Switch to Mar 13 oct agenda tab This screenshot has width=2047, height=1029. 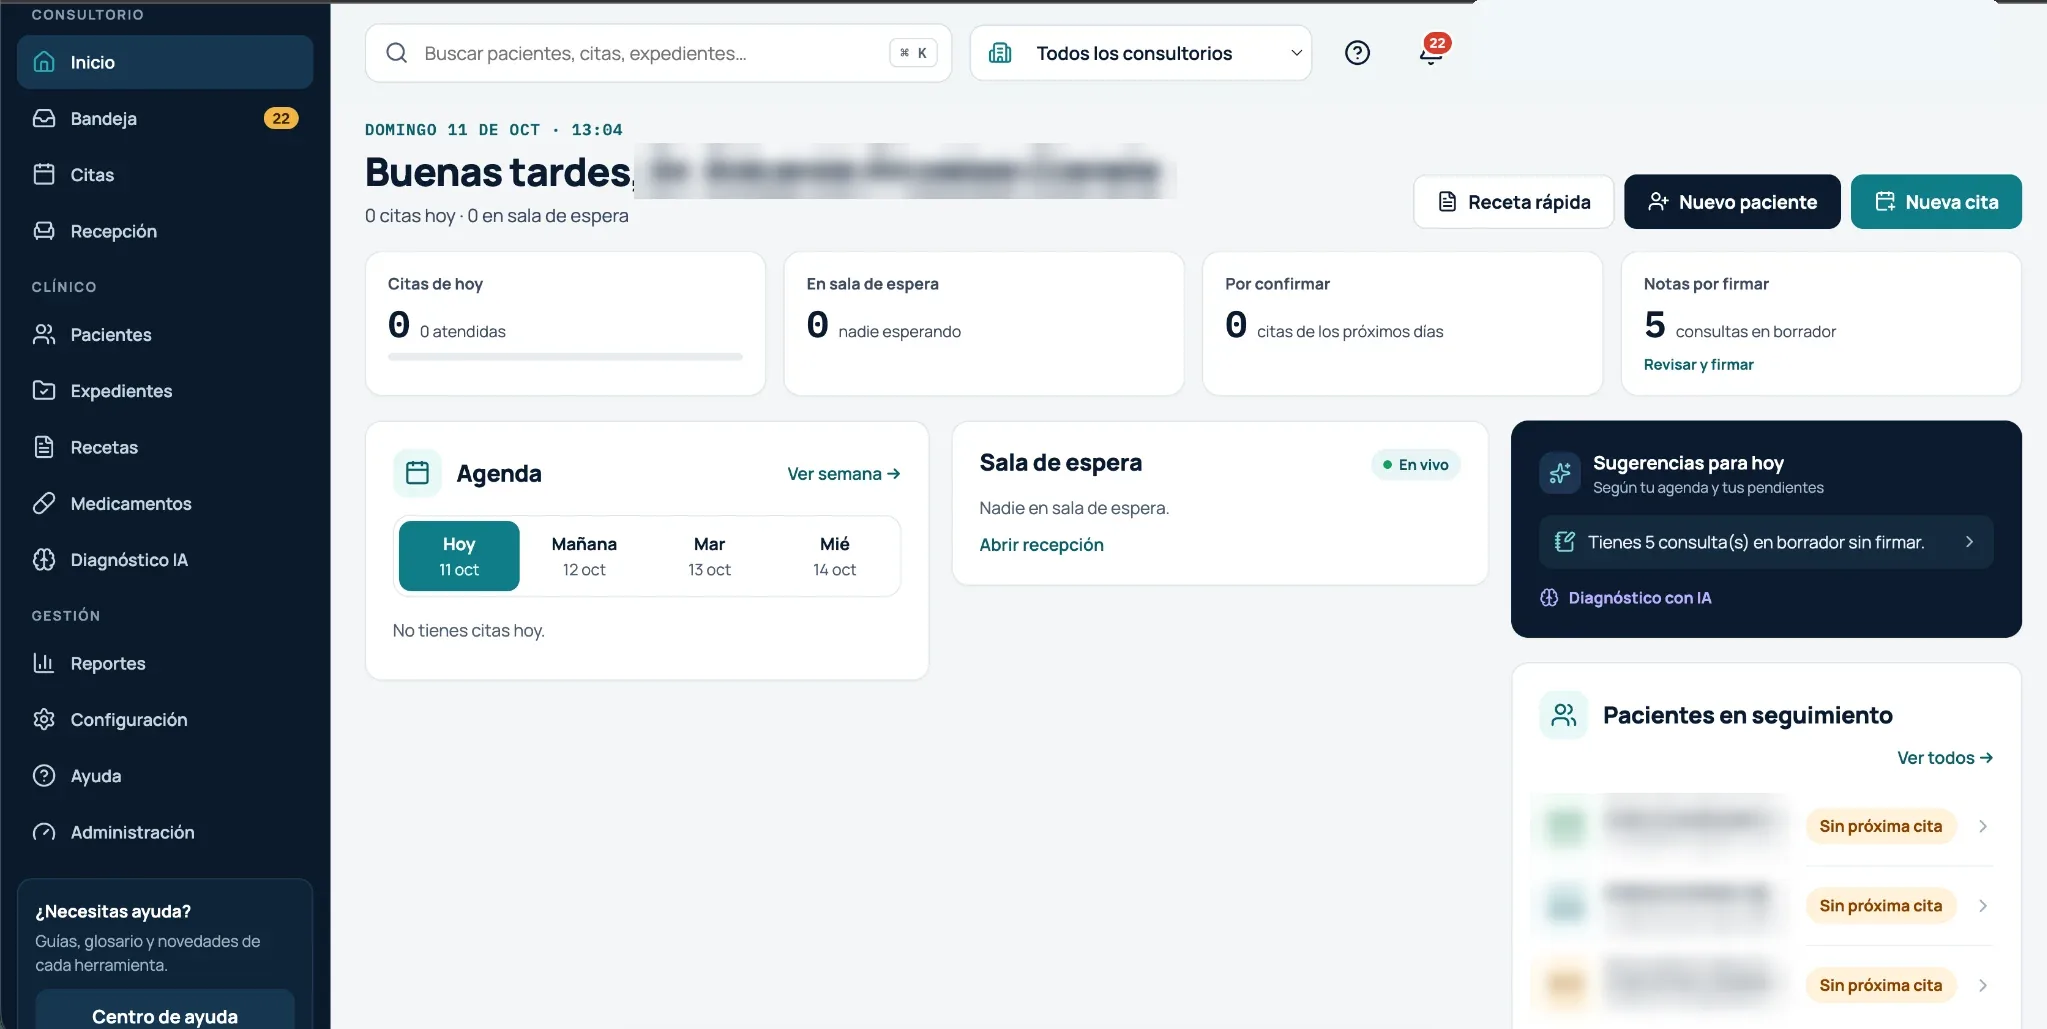point(709,556)
